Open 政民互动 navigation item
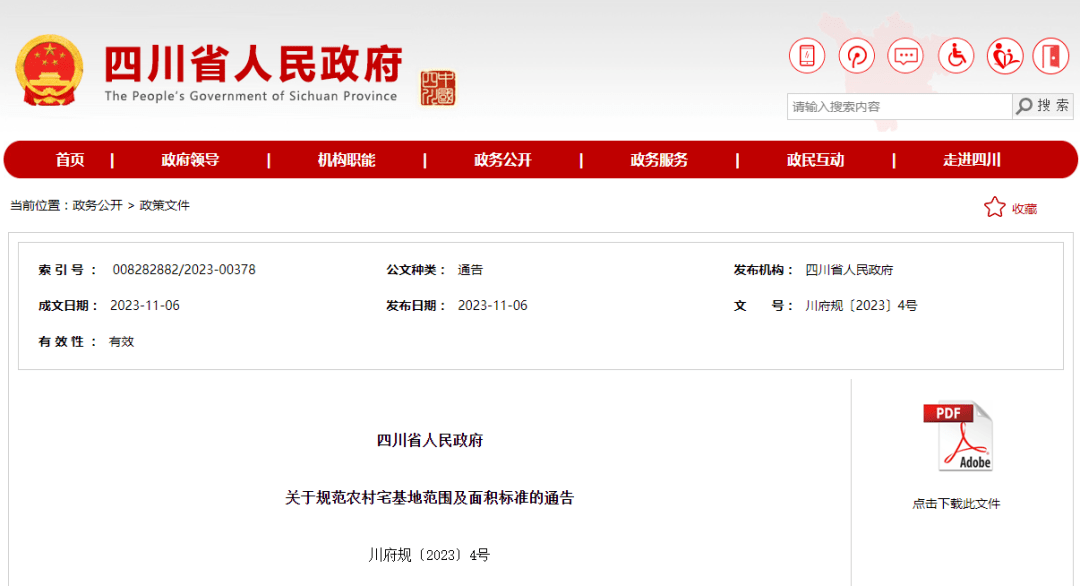Screen dimensions: 1080x586 pos(816,160)
